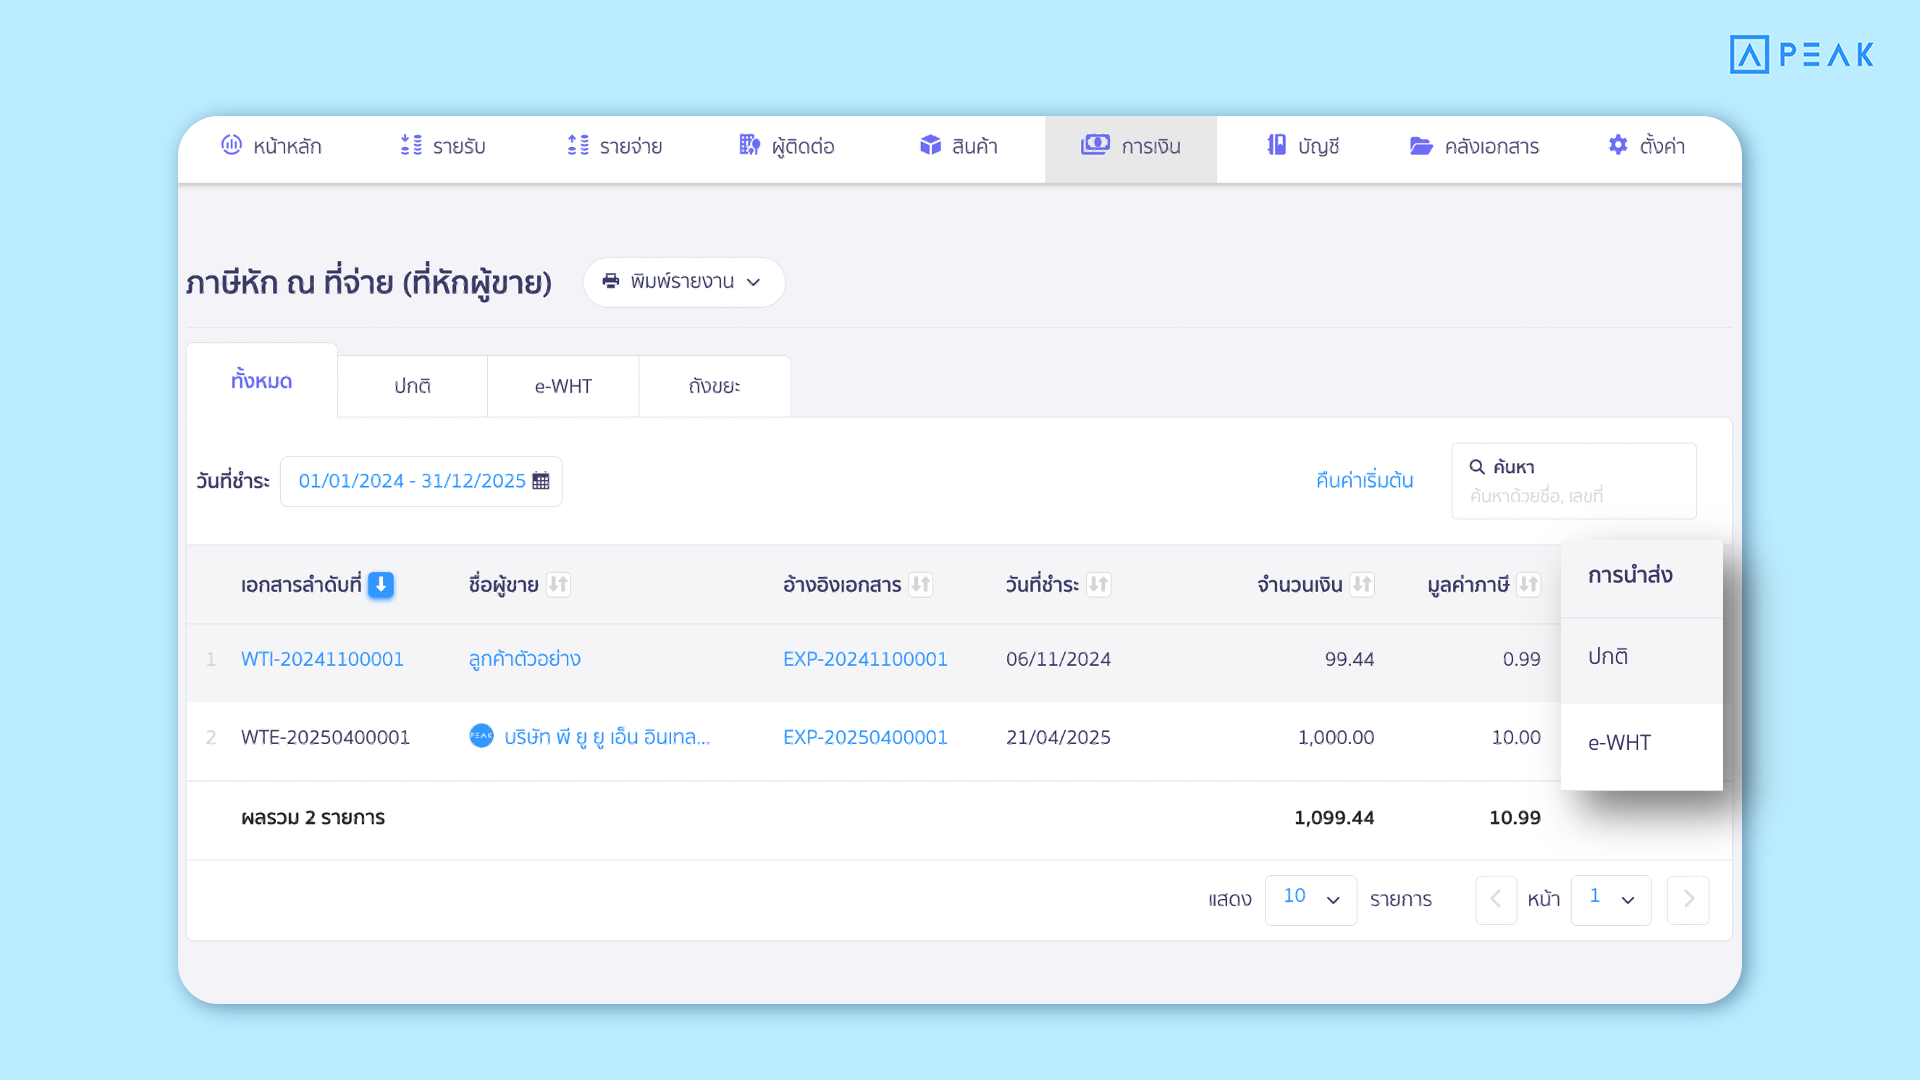
Task: Click คืนค่าเริ่มต้น reset link
Action: click(1364, 481)
